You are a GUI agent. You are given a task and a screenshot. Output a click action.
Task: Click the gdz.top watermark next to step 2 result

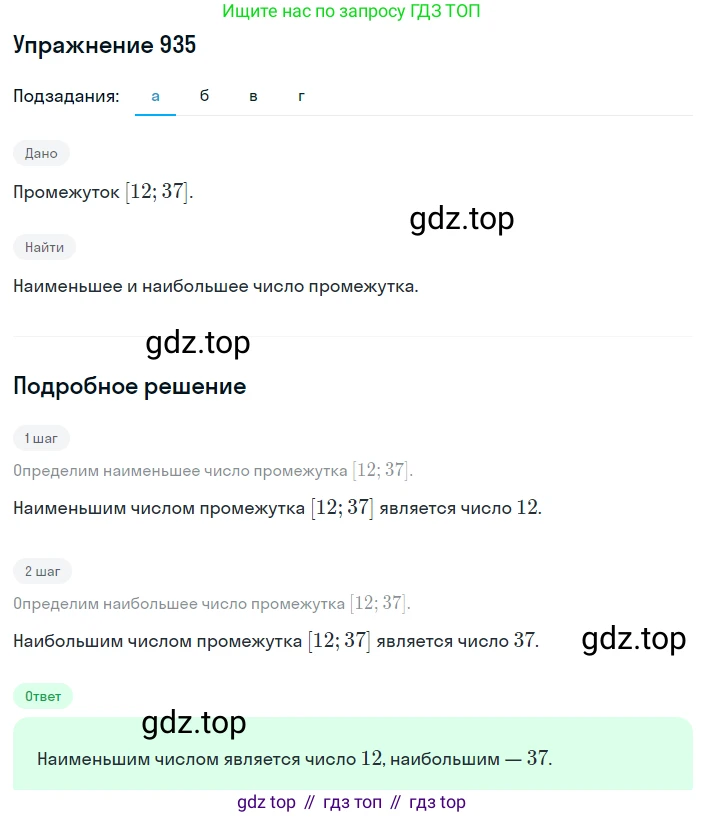click(x=634, y=639)
